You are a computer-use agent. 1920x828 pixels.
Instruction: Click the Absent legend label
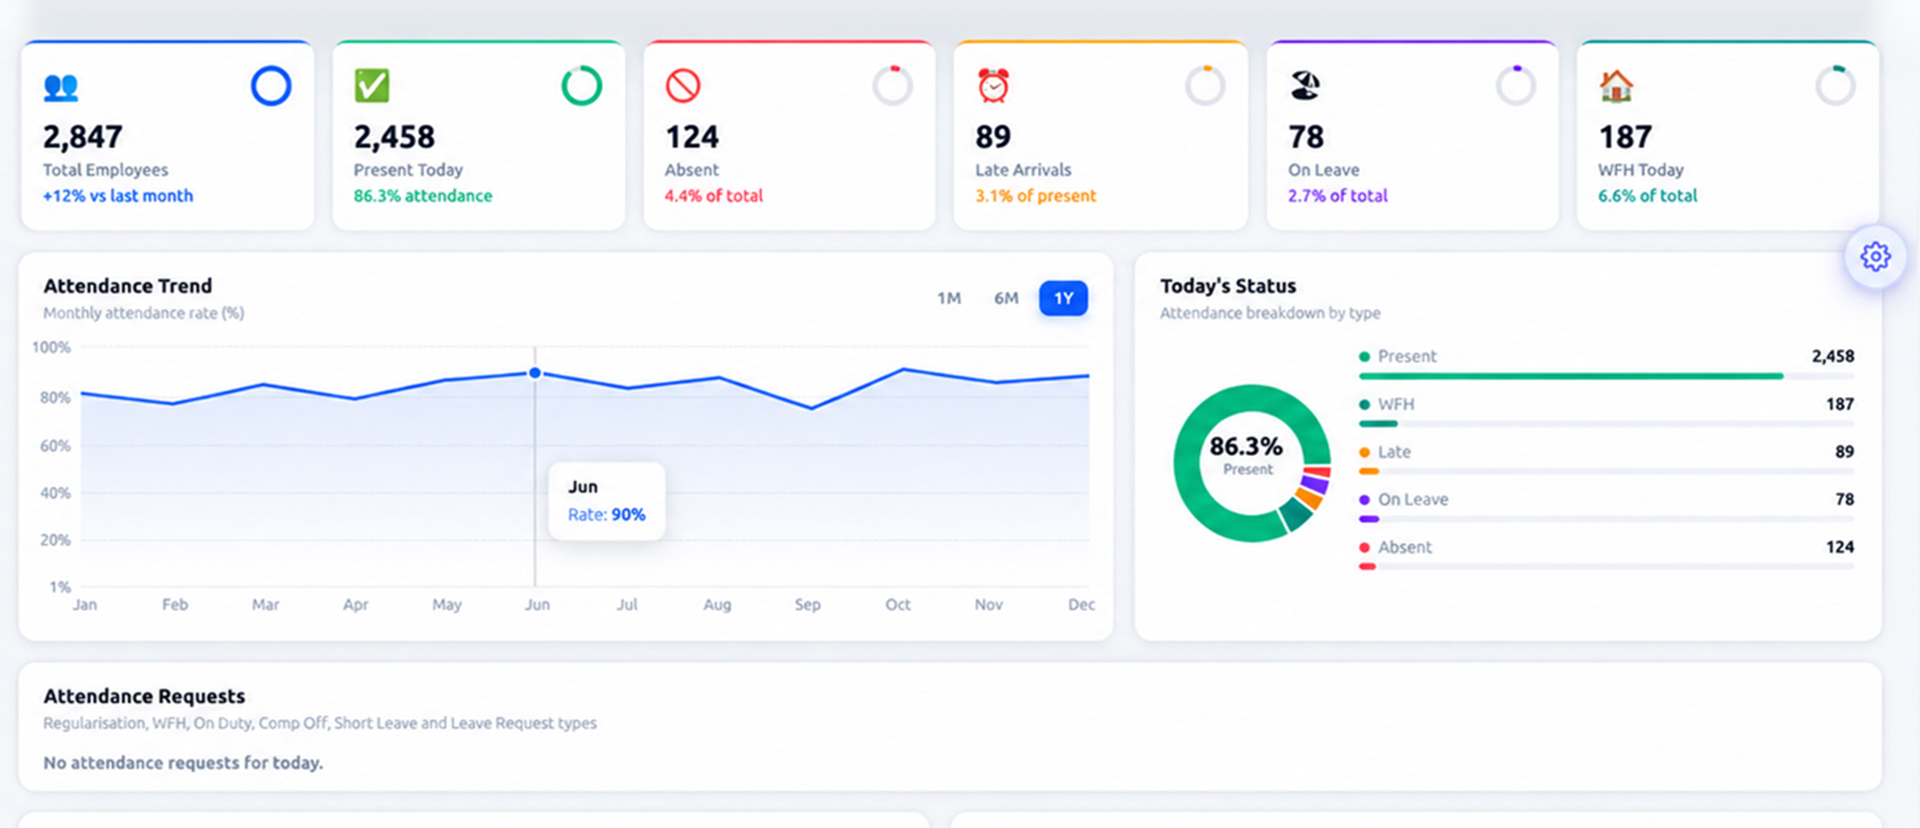pyautogui.click(x=1405, y=547)
